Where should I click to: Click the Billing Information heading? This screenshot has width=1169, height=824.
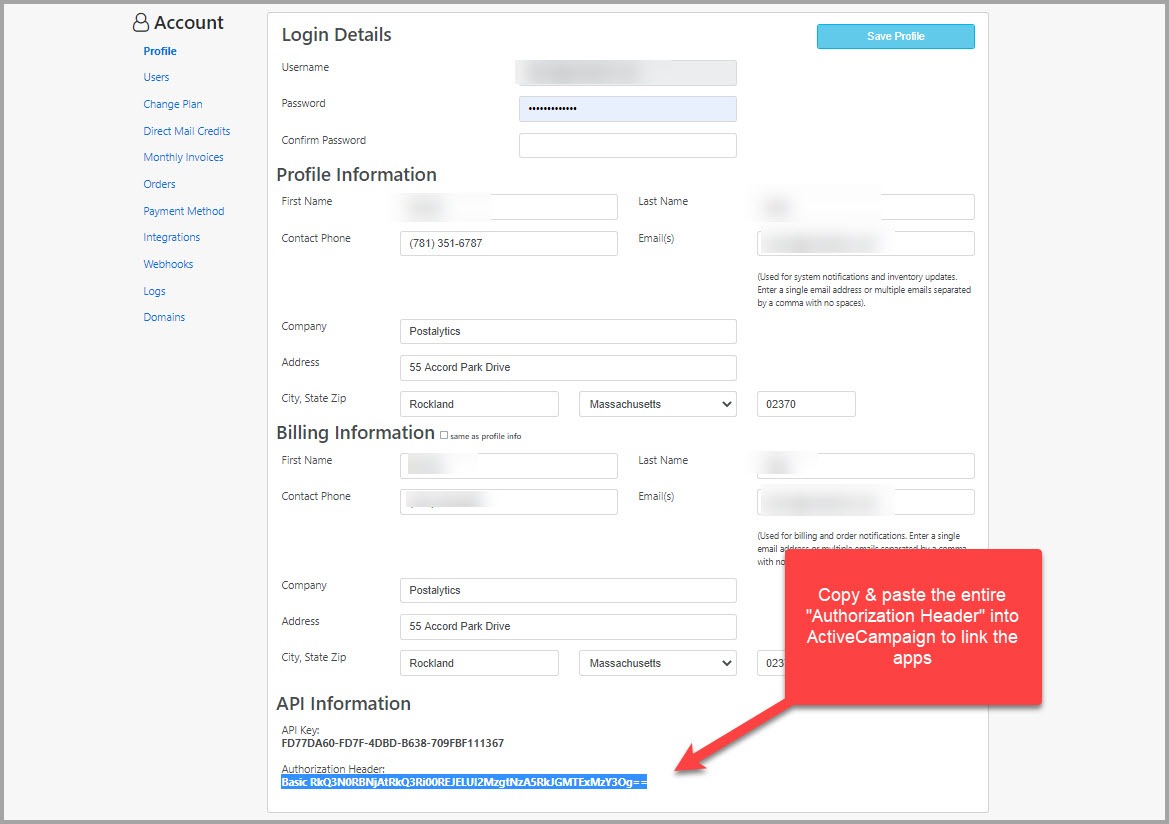(x=356, y=433)
